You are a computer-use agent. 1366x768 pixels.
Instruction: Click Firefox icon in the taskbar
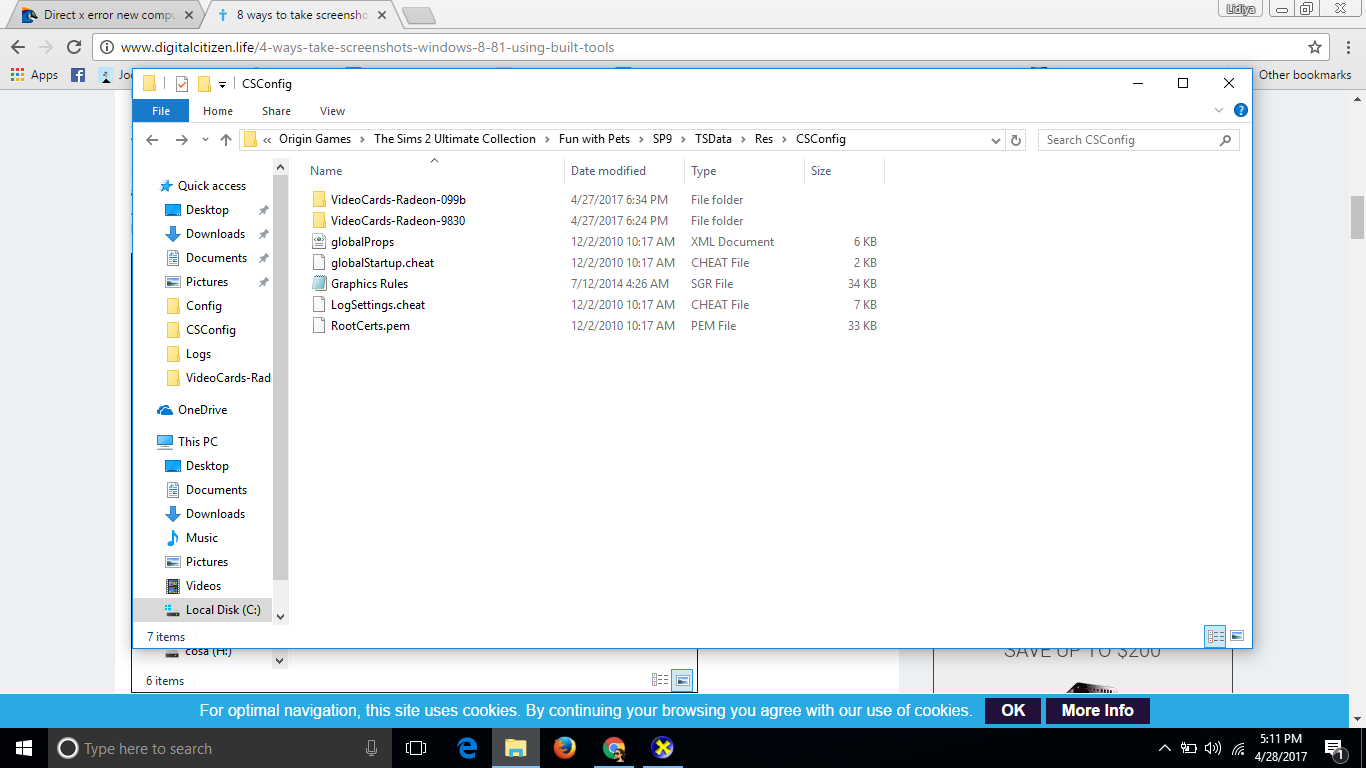[565, 748]
